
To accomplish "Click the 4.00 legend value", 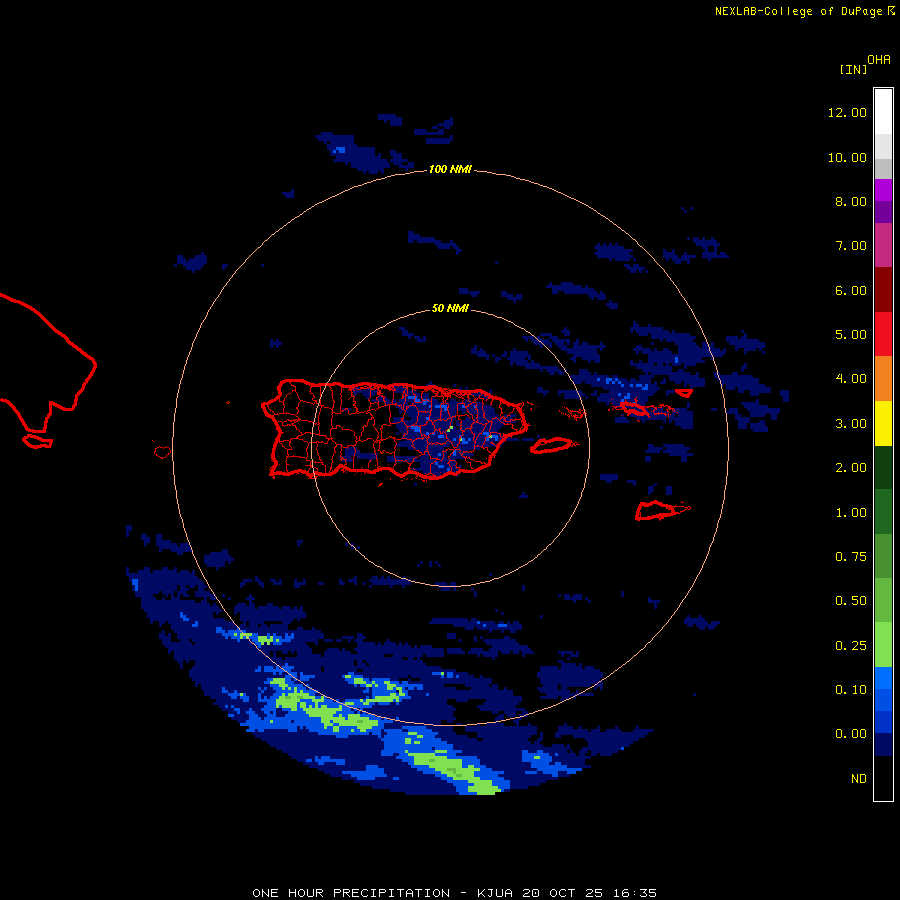I will 851,379.
